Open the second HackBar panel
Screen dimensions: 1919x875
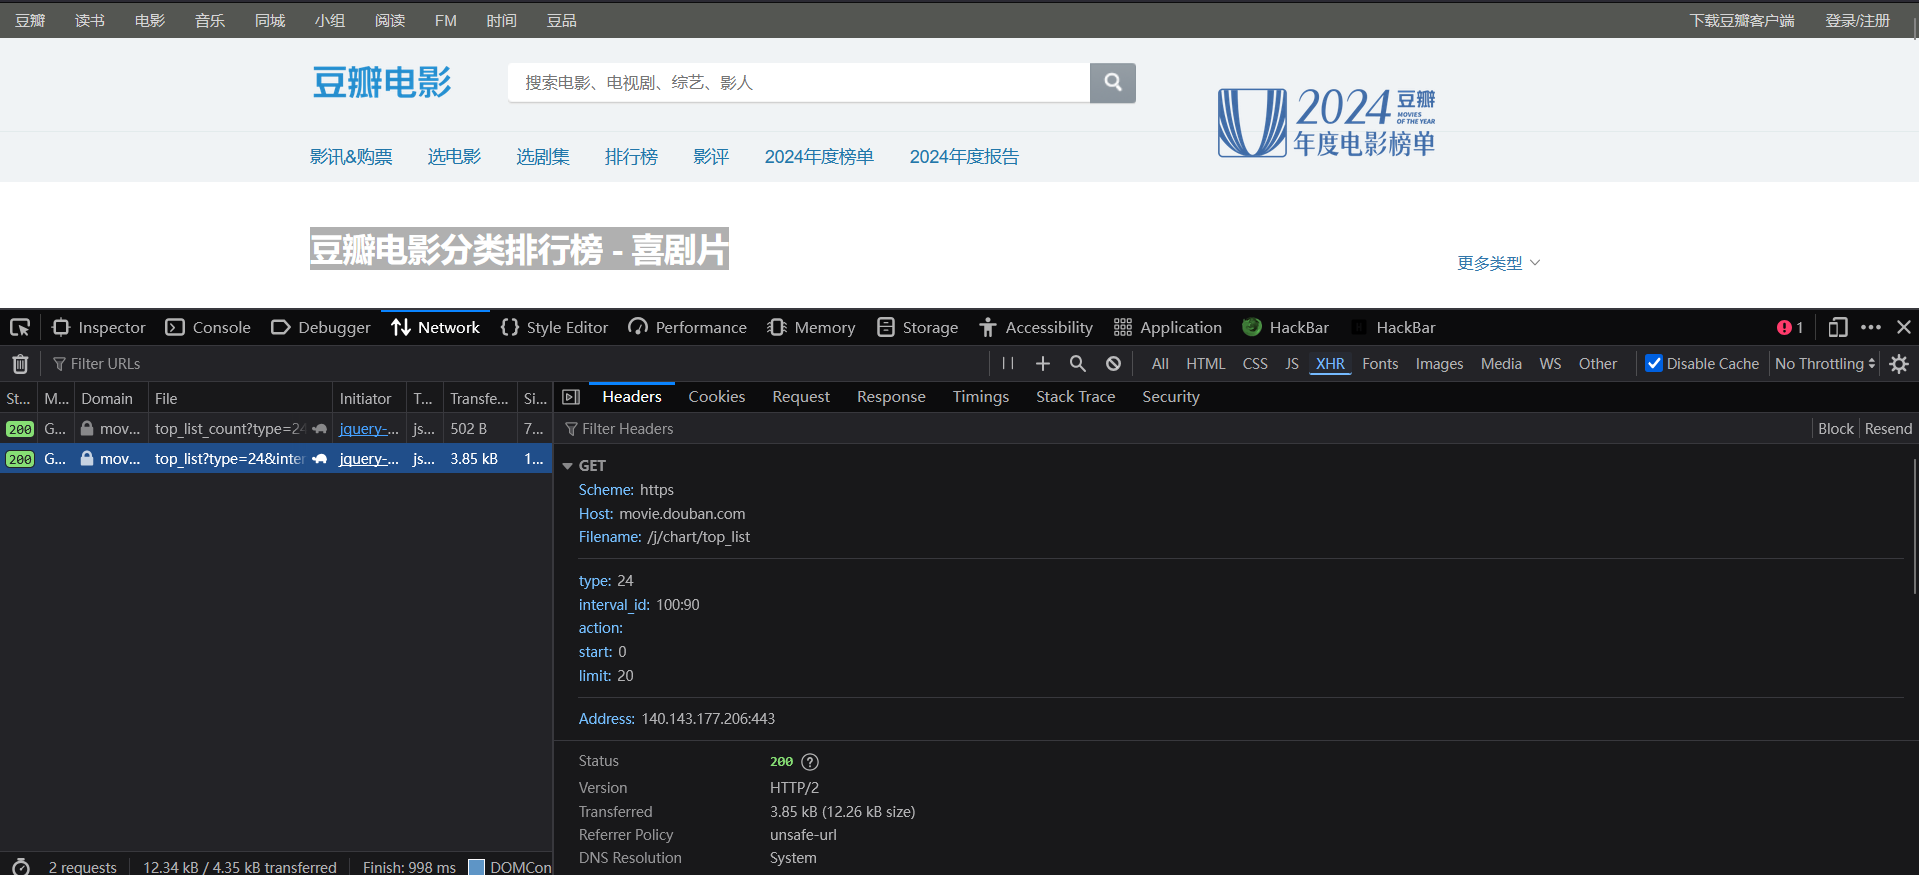point(1394,327)
